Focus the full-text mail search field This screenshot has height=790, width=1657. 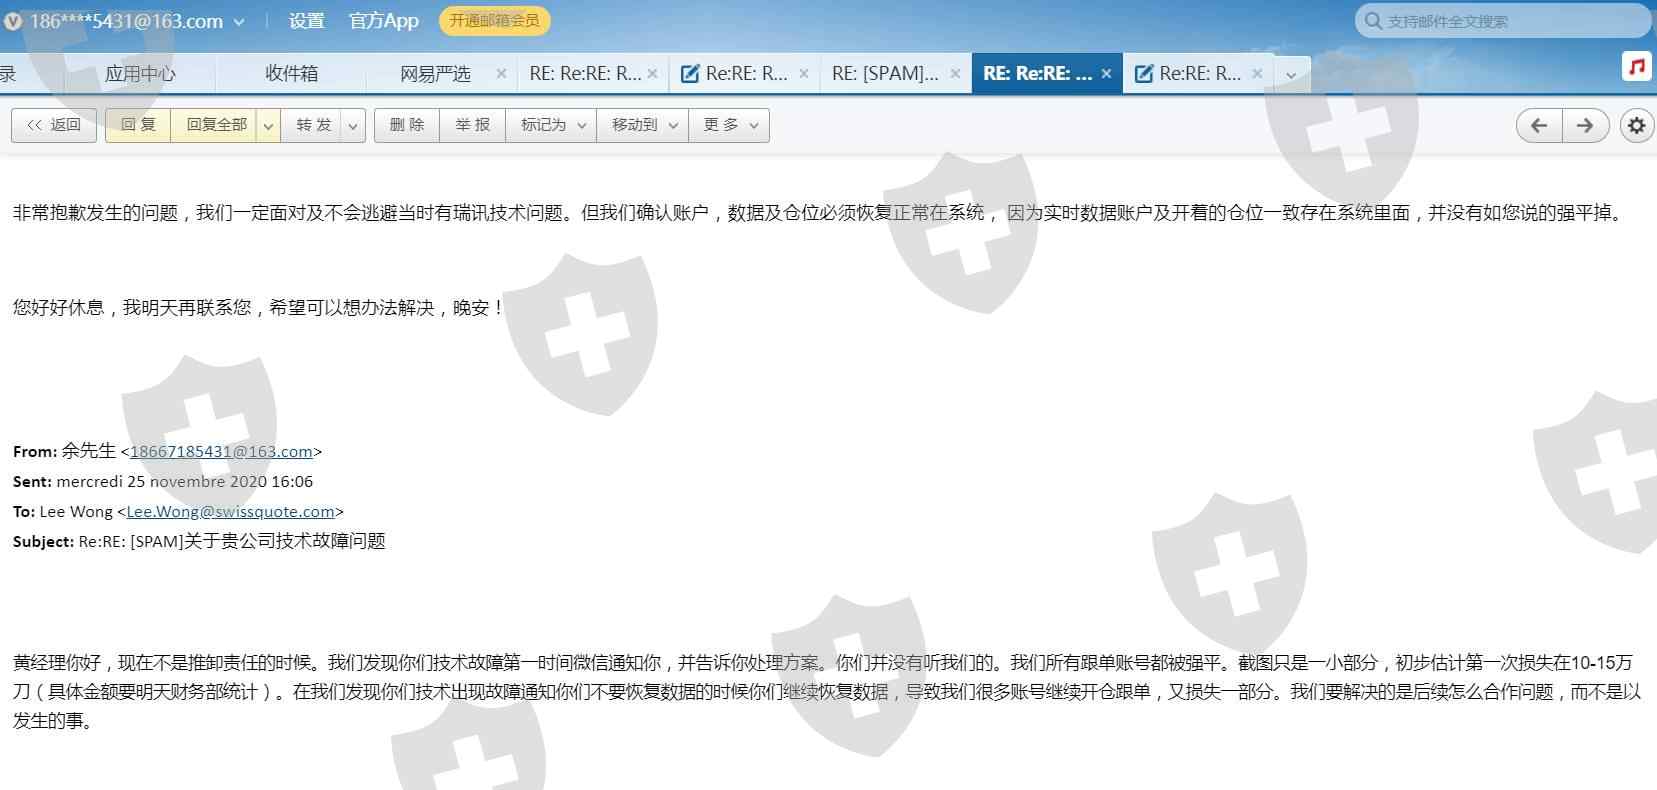1510,21
